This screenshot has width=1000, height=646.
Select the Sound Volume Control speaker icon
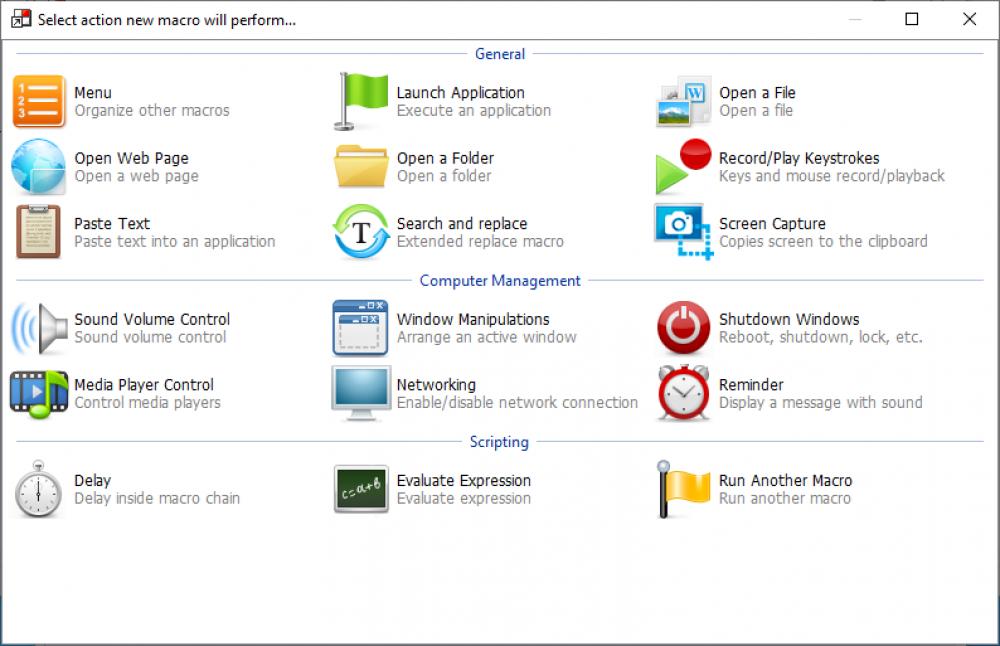pos(38,327)
